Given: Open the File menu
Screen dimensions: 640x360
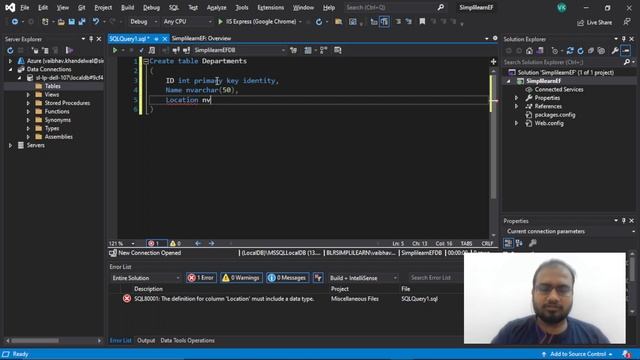Looking at the screenshot, I should (x=24, y=7).
